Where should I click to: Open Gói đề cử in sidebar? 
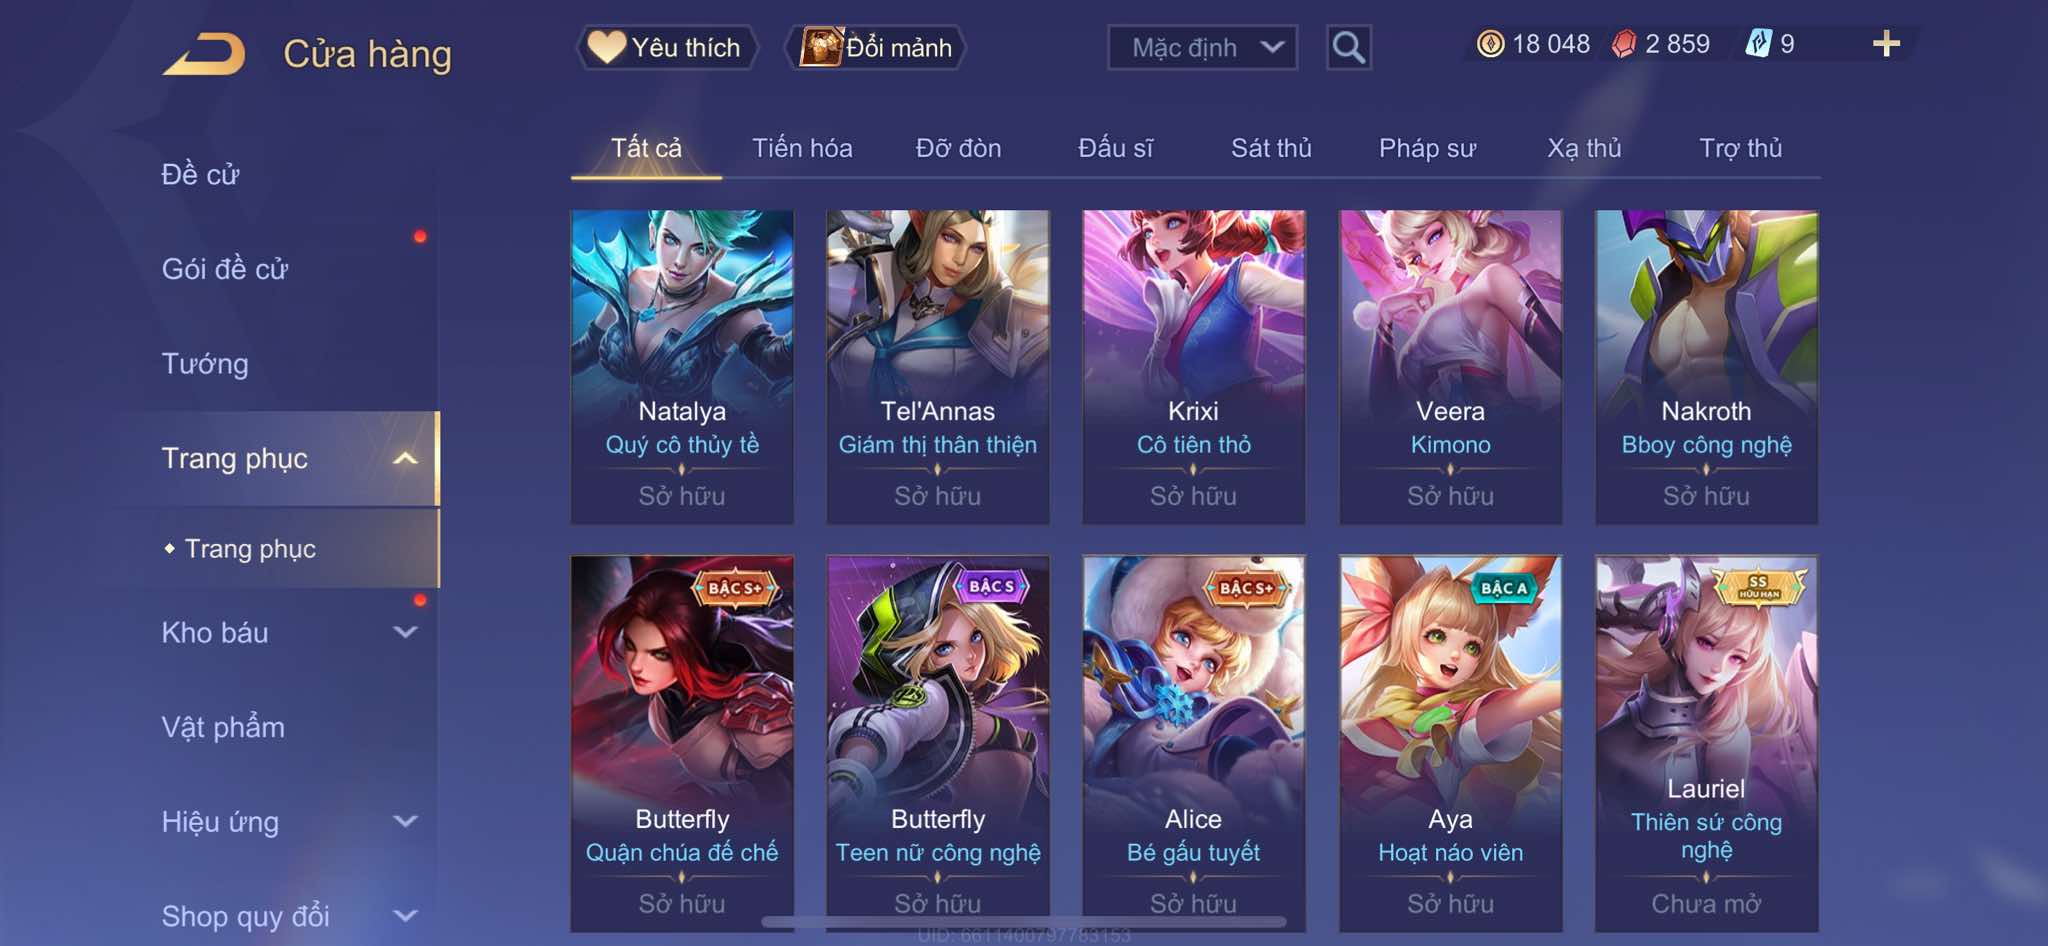tap(225, 269)
